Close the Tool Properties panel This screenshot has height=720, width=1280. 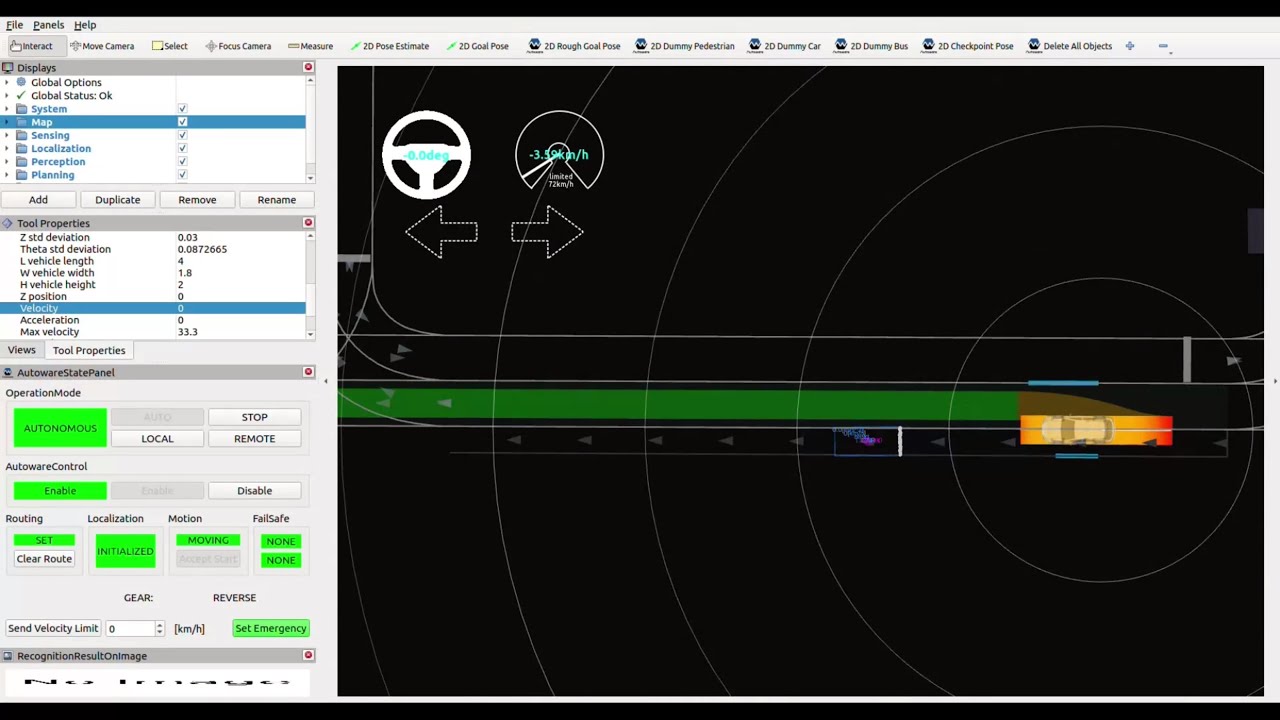pos(308,223)
